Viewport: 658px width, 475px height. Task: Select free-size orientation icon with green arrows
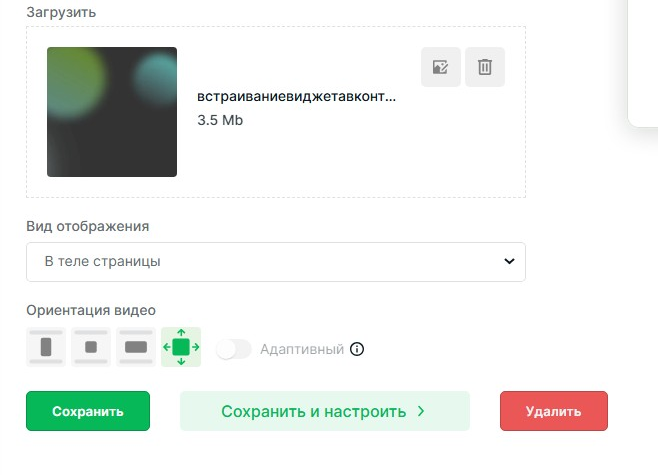[181, 347]
